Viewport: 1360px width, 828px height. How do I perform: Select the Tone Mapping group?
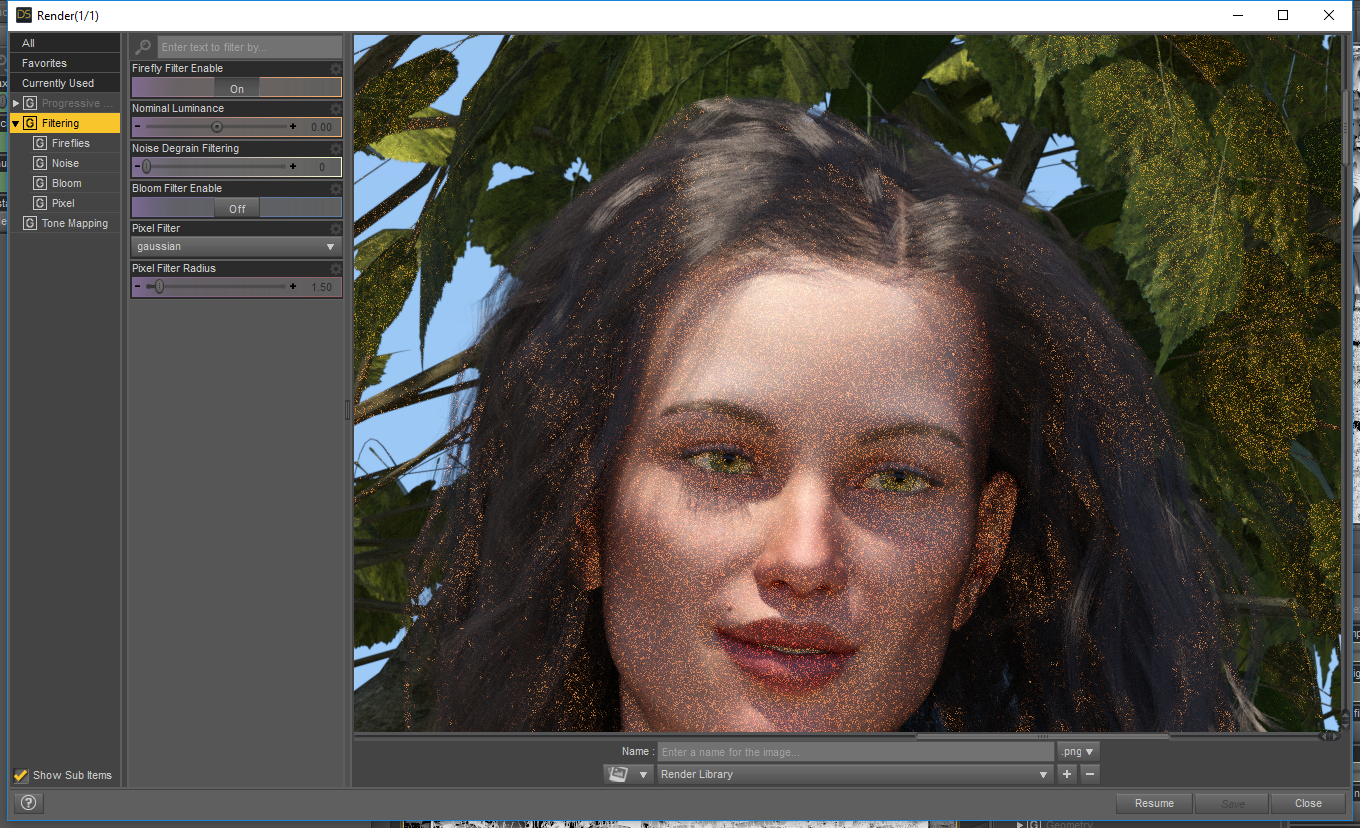[x=75, y=223]
